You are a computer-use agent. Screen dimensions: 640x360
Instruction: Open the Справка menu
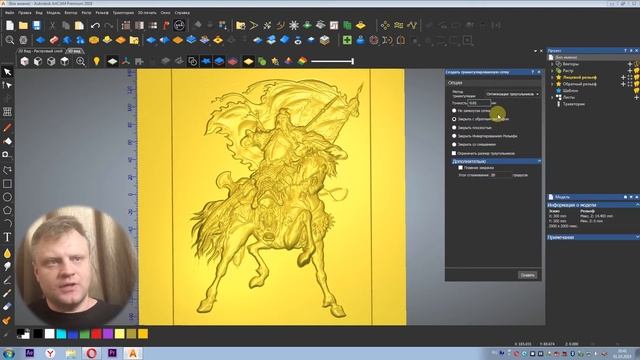tap(182, 13)
